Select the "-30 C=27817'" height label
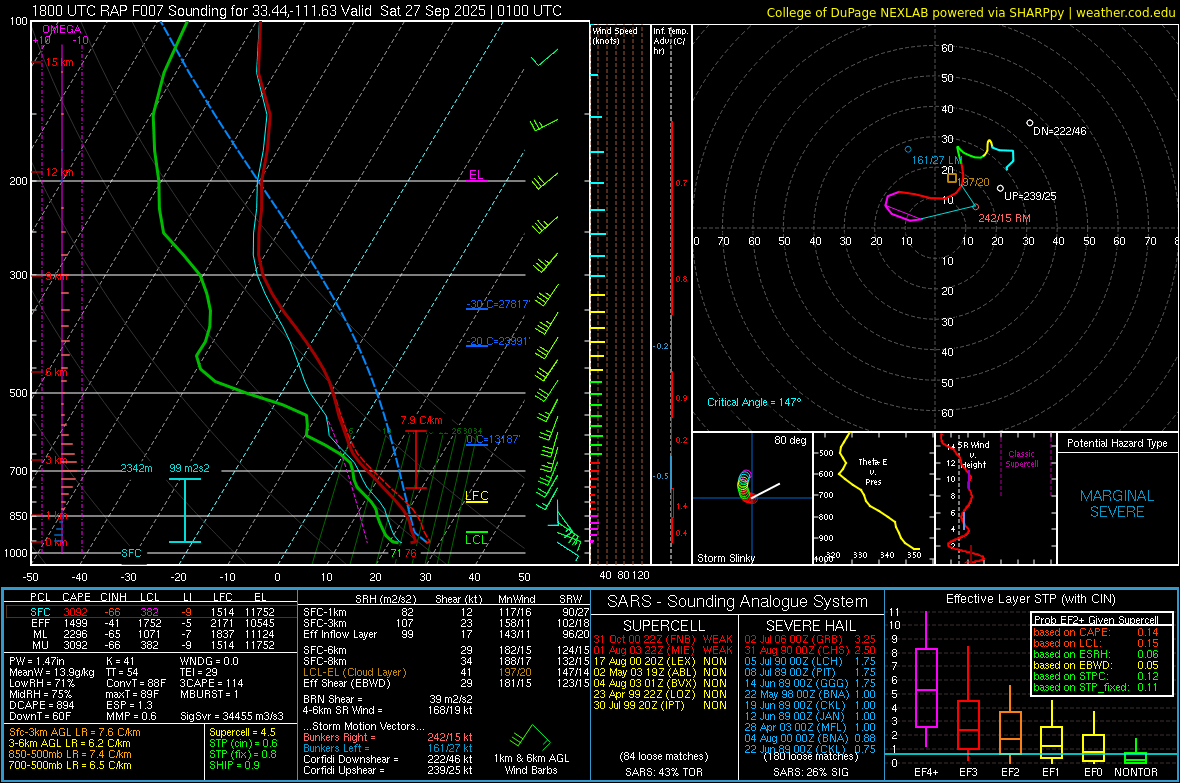Screen dimensions: 1180x783 498,304
